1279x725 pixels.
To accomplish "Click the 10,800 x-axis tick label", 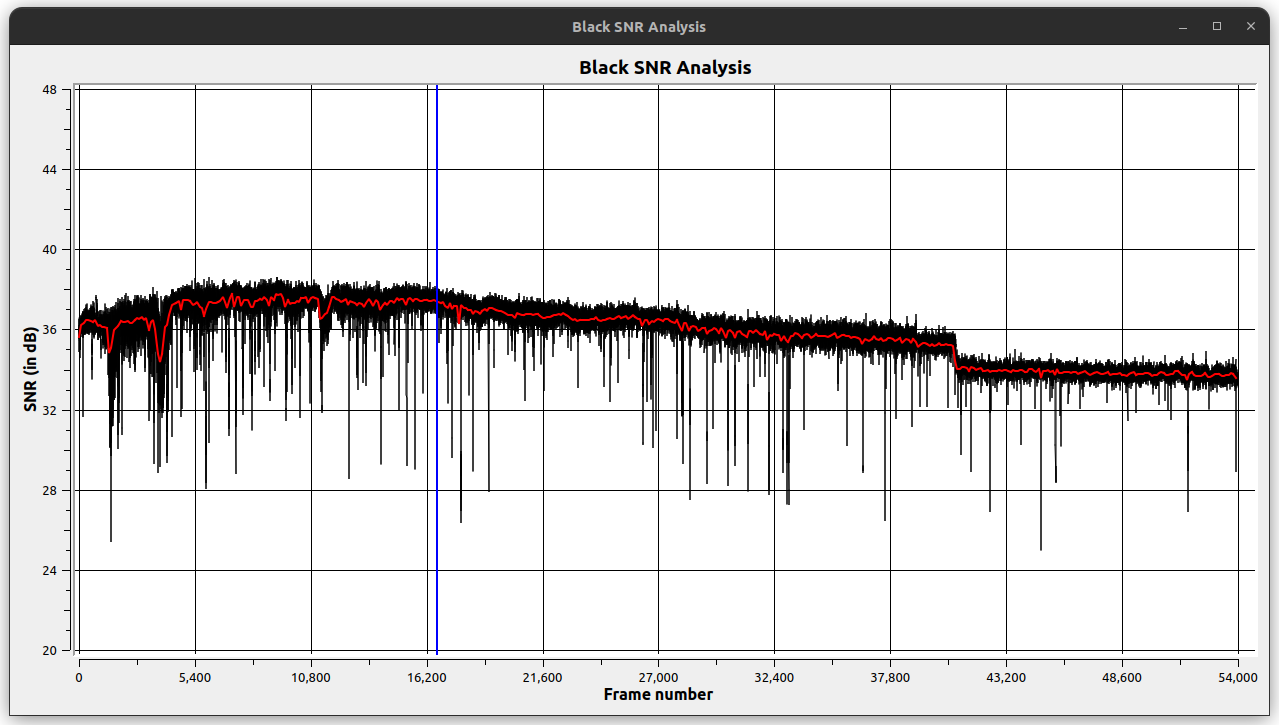I will pyautogui.click(x=311, y=677).
